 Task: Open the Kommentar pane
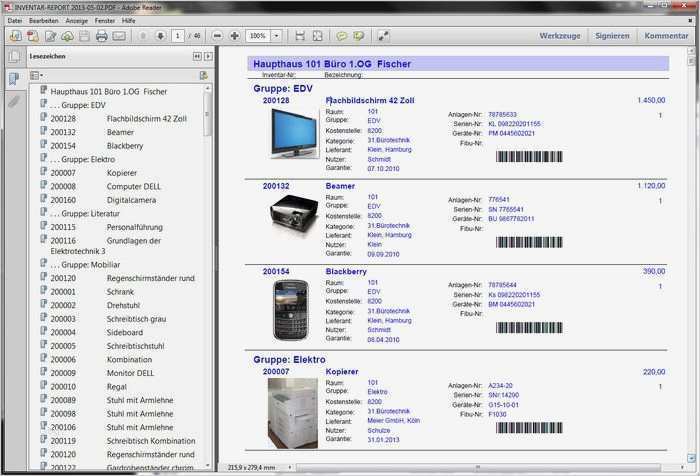666,36
